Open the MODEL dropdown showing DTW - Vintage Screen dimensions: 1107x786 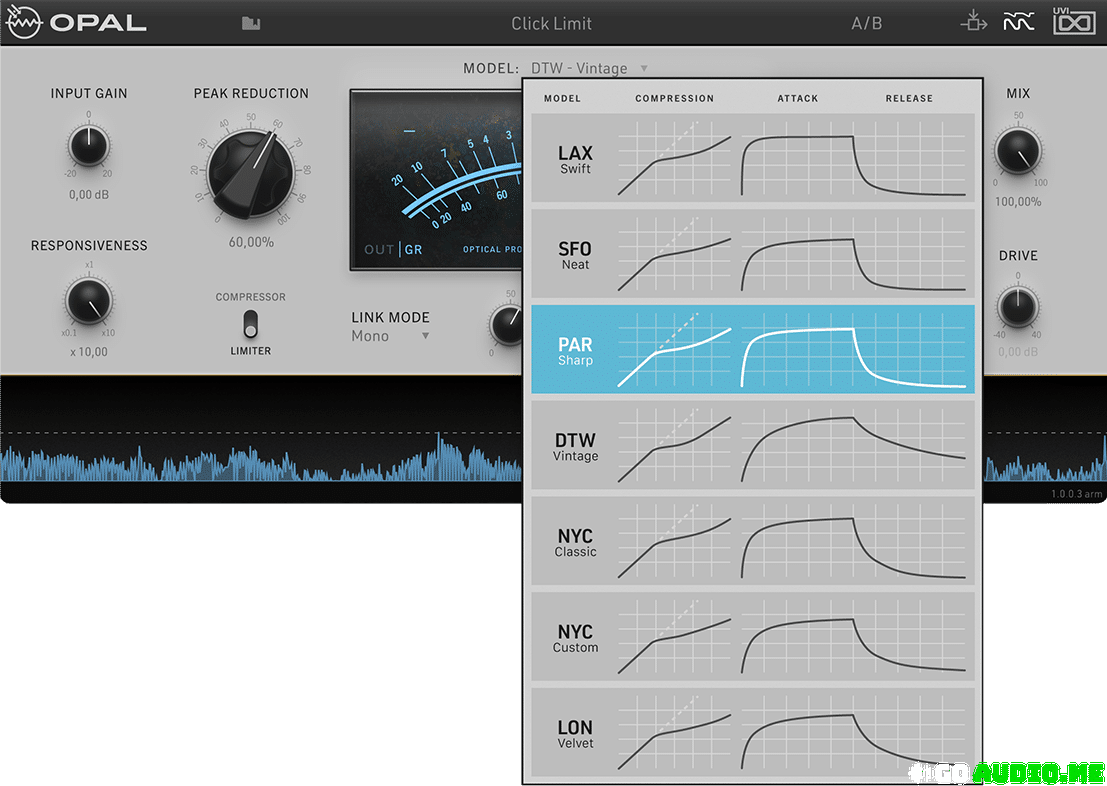point(589,68)
